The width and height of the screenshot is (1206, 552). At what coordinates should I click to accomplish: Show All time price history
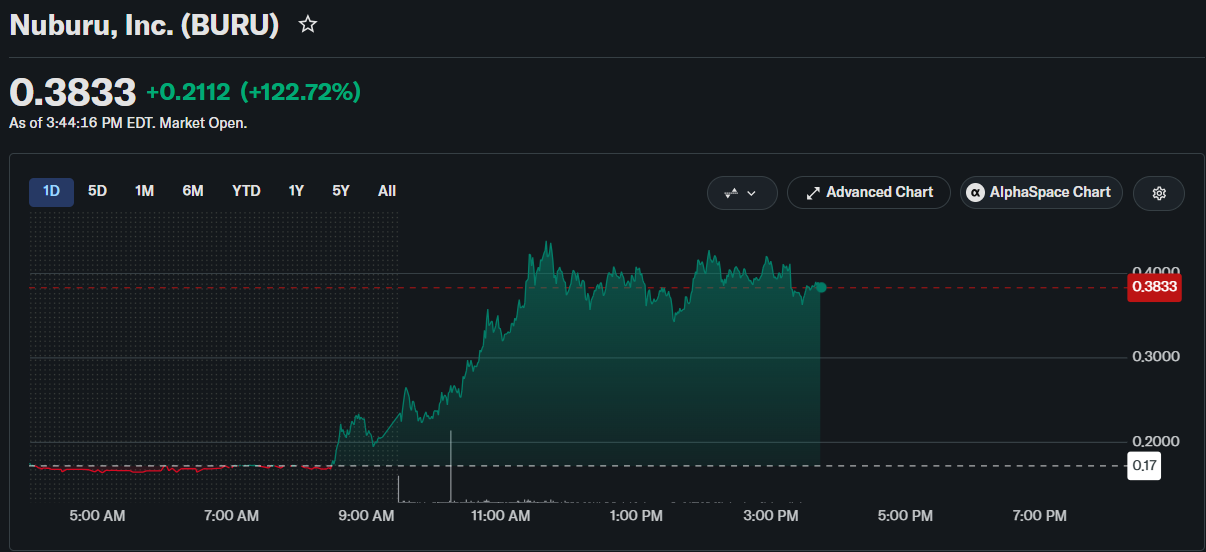click(x=387, y=191)
